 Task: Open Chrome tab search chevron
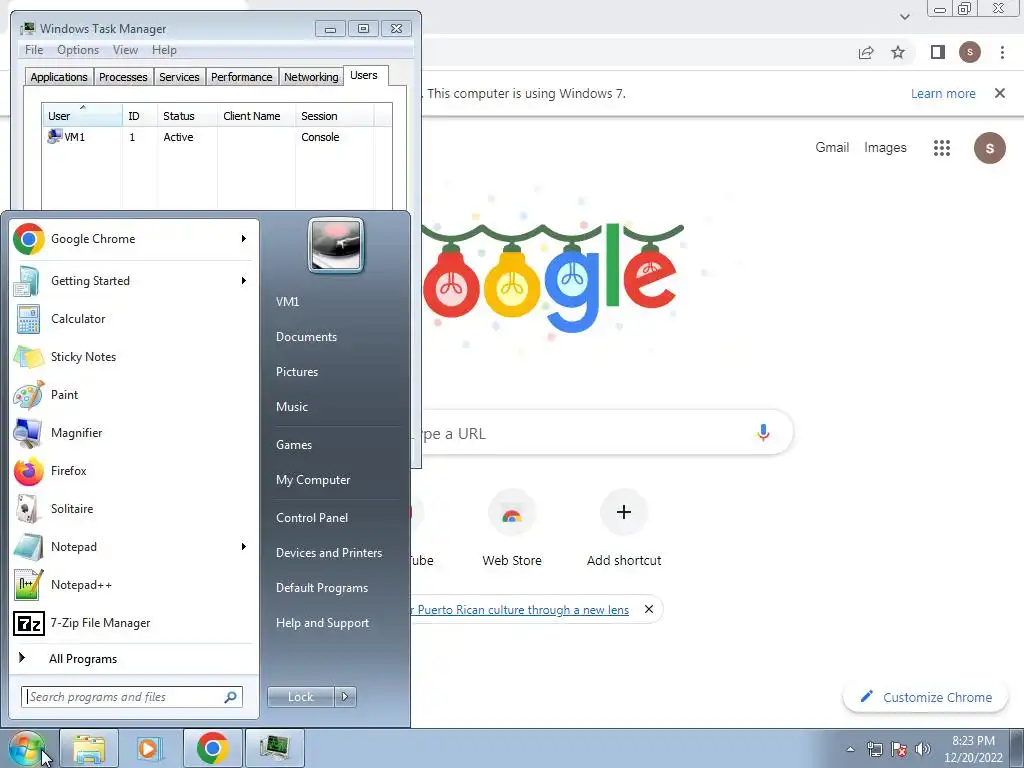(x=904, y=17)
